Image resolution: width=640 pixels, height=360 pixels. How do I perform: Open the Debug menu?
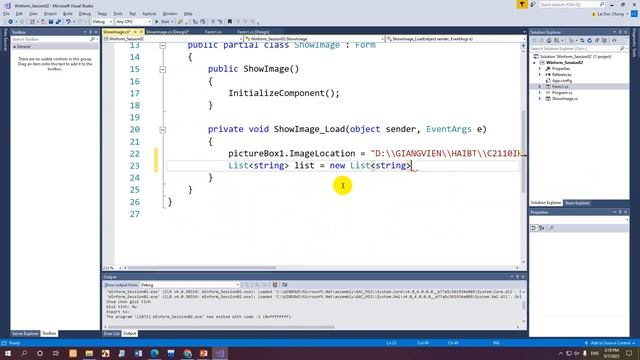click(84, 13)
